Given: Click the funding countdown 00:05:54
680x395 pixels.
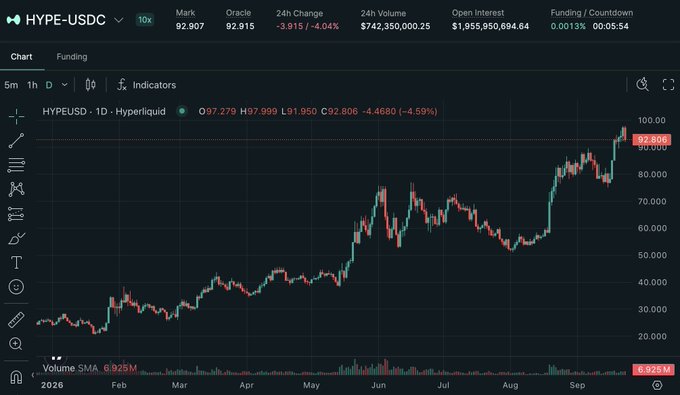Looking at the screenshot, I should pos(611,26).
